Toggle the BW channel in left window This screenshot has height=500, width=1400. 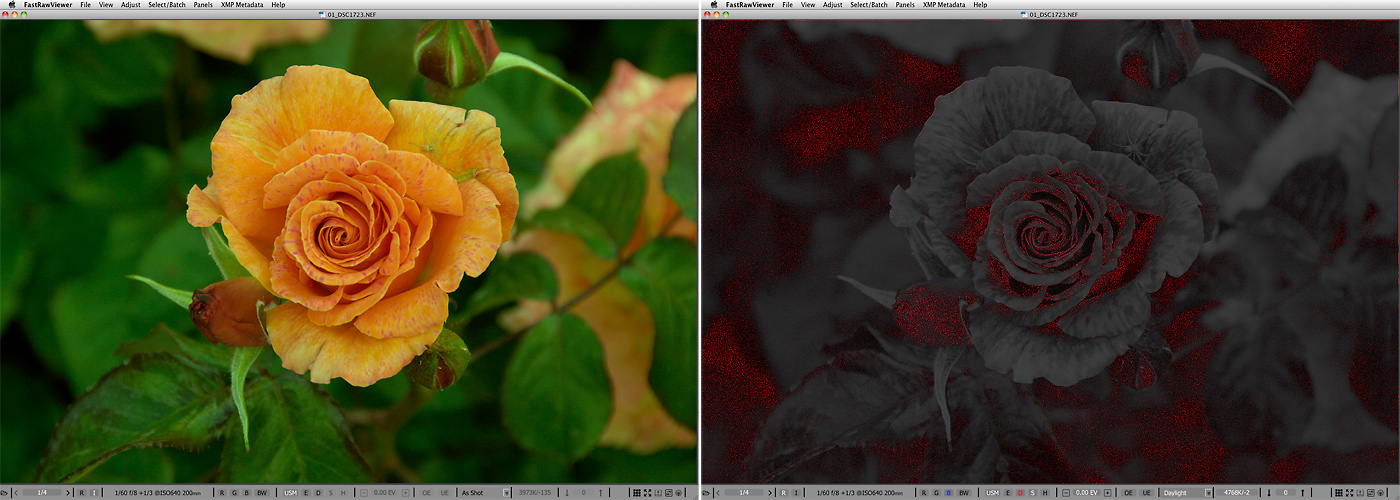pyautogui.click(x=263, y=493)
